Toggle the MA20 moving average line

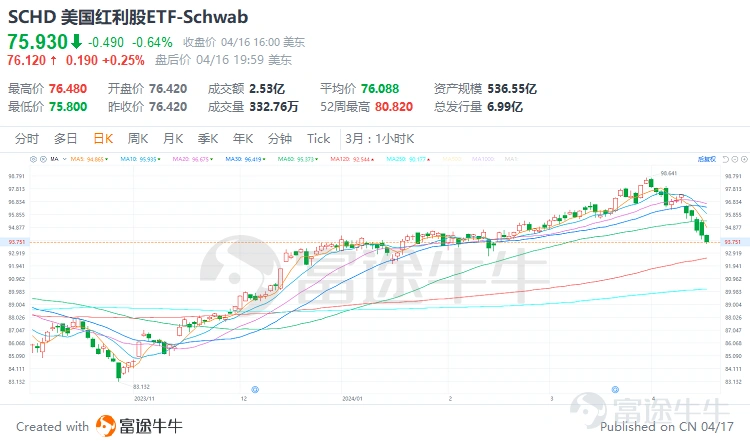193,159
